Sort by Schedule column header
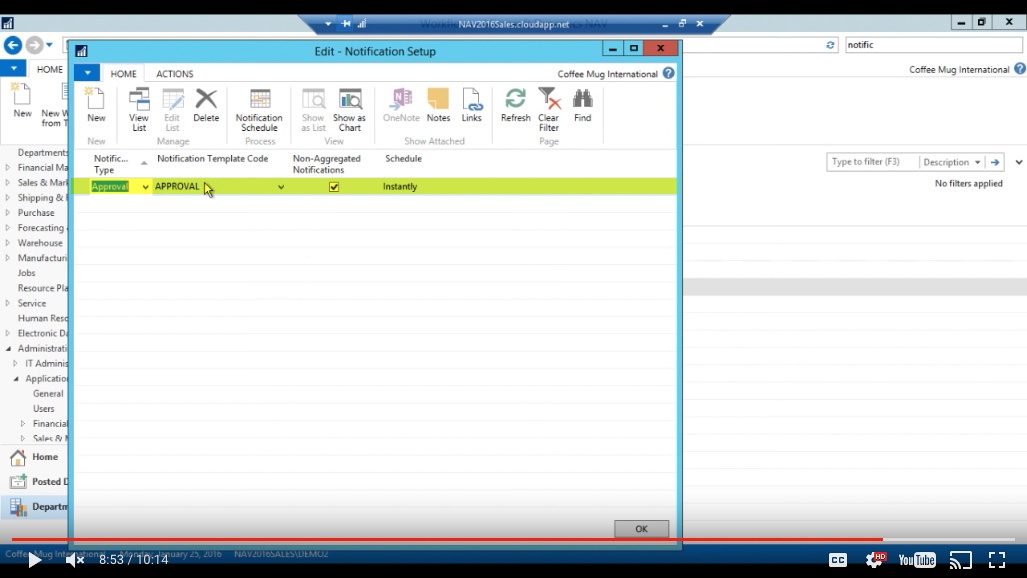 click(x=403, y=159)
